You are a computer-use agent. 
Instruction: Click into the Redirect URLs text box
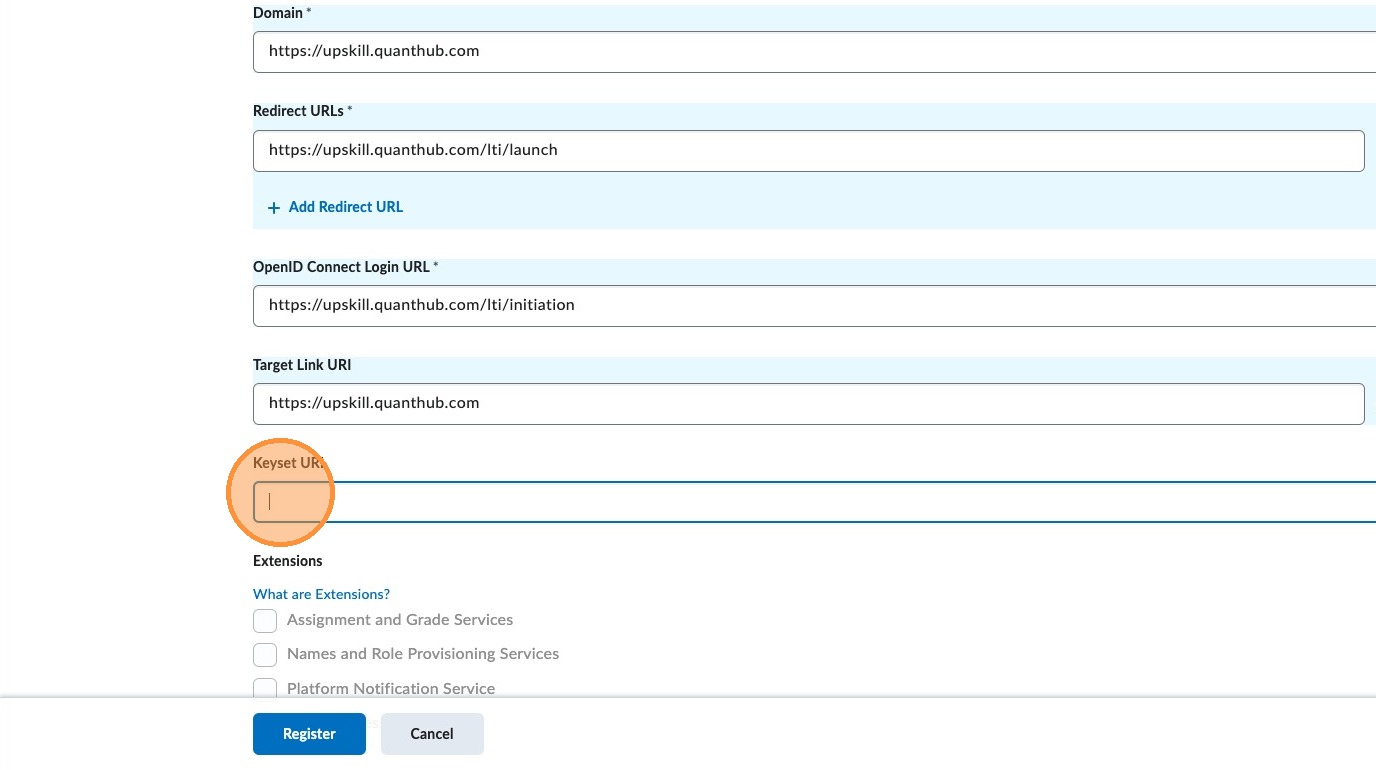[808, 151]
